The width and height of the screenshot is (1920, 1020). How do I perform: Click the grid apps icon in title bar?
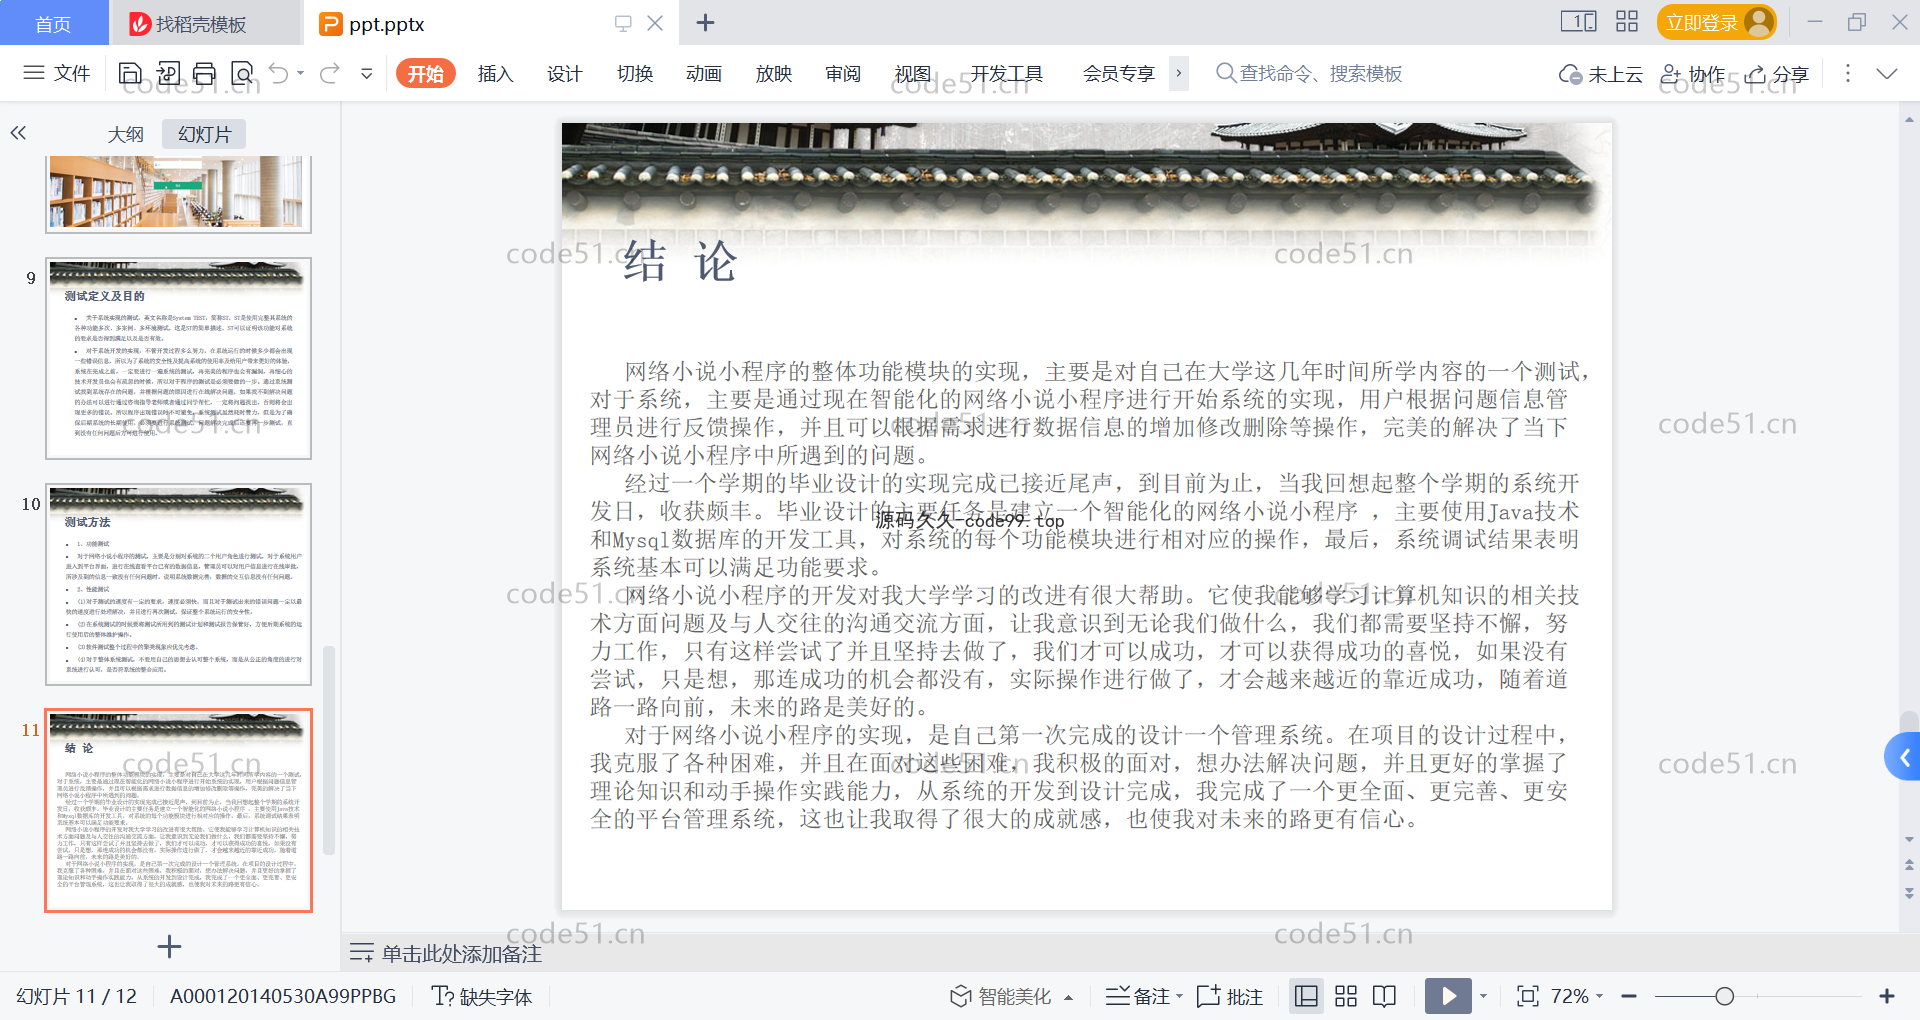pyautogui.click(x=1627, y=21)
